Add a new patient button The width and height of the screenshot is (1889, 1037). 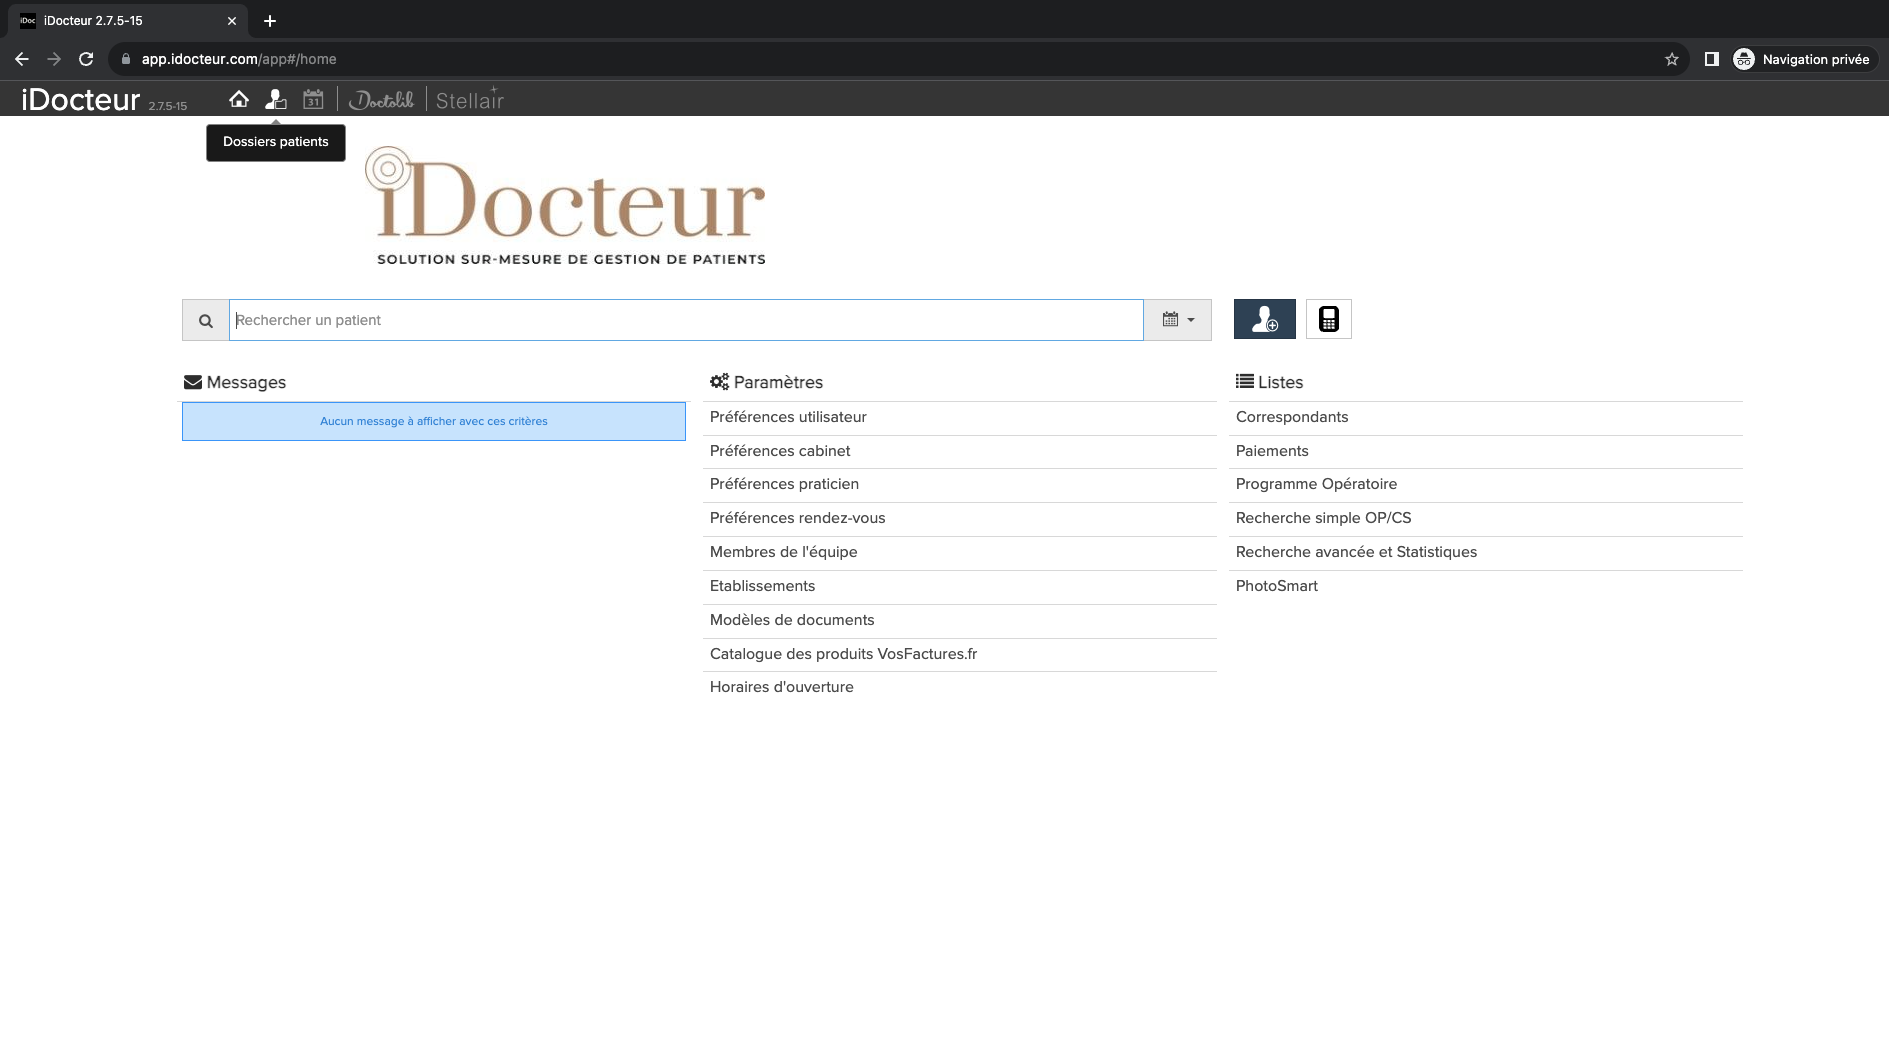tap(1265, 319)
